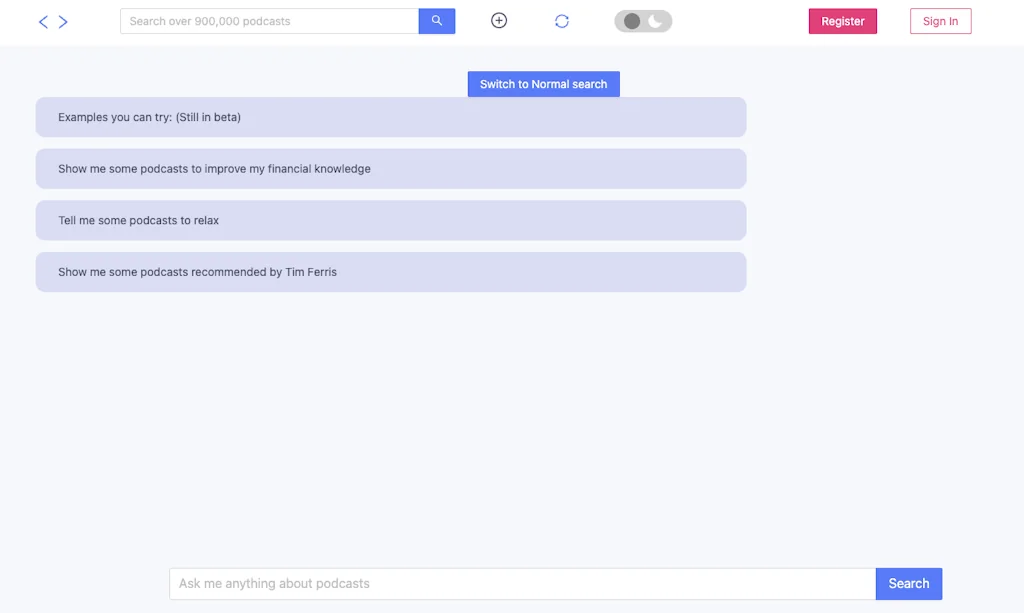Screen dimensions: 1024x613
Task: Switch to Normal search
Action: coord(543,84)
